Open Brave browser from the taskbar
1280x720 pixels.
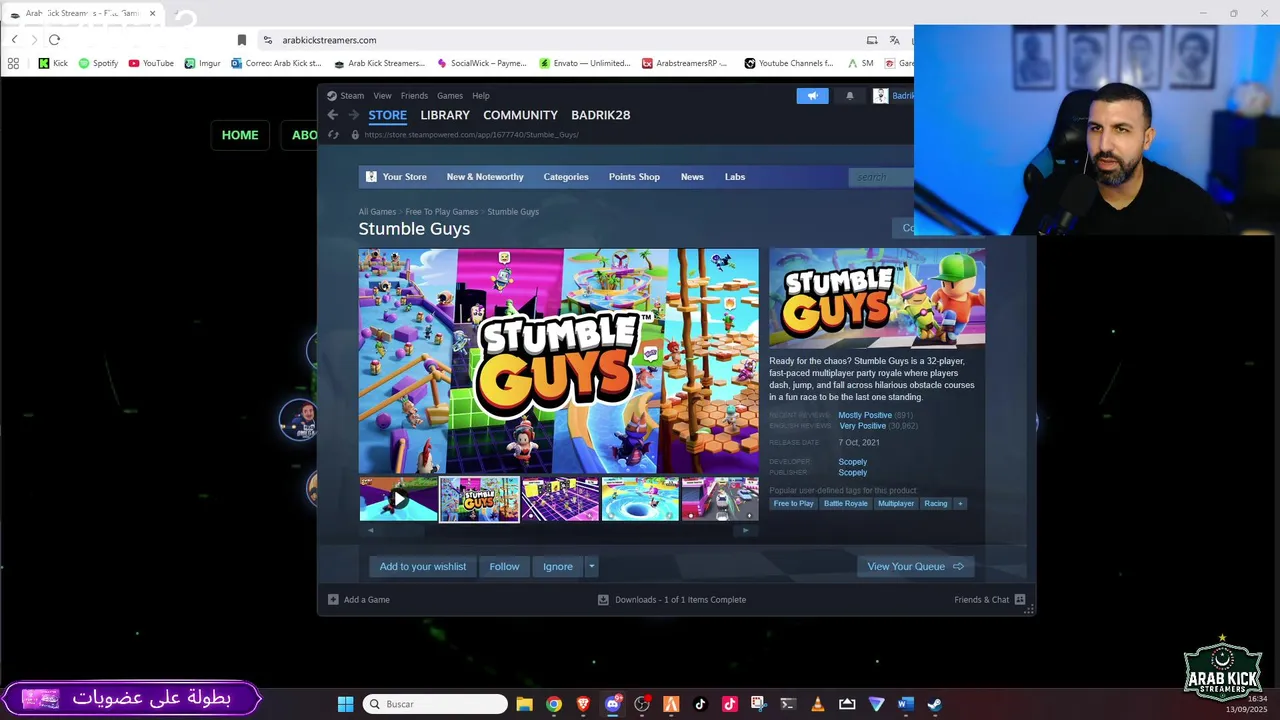pyautogui.click(x=583, y=704)
